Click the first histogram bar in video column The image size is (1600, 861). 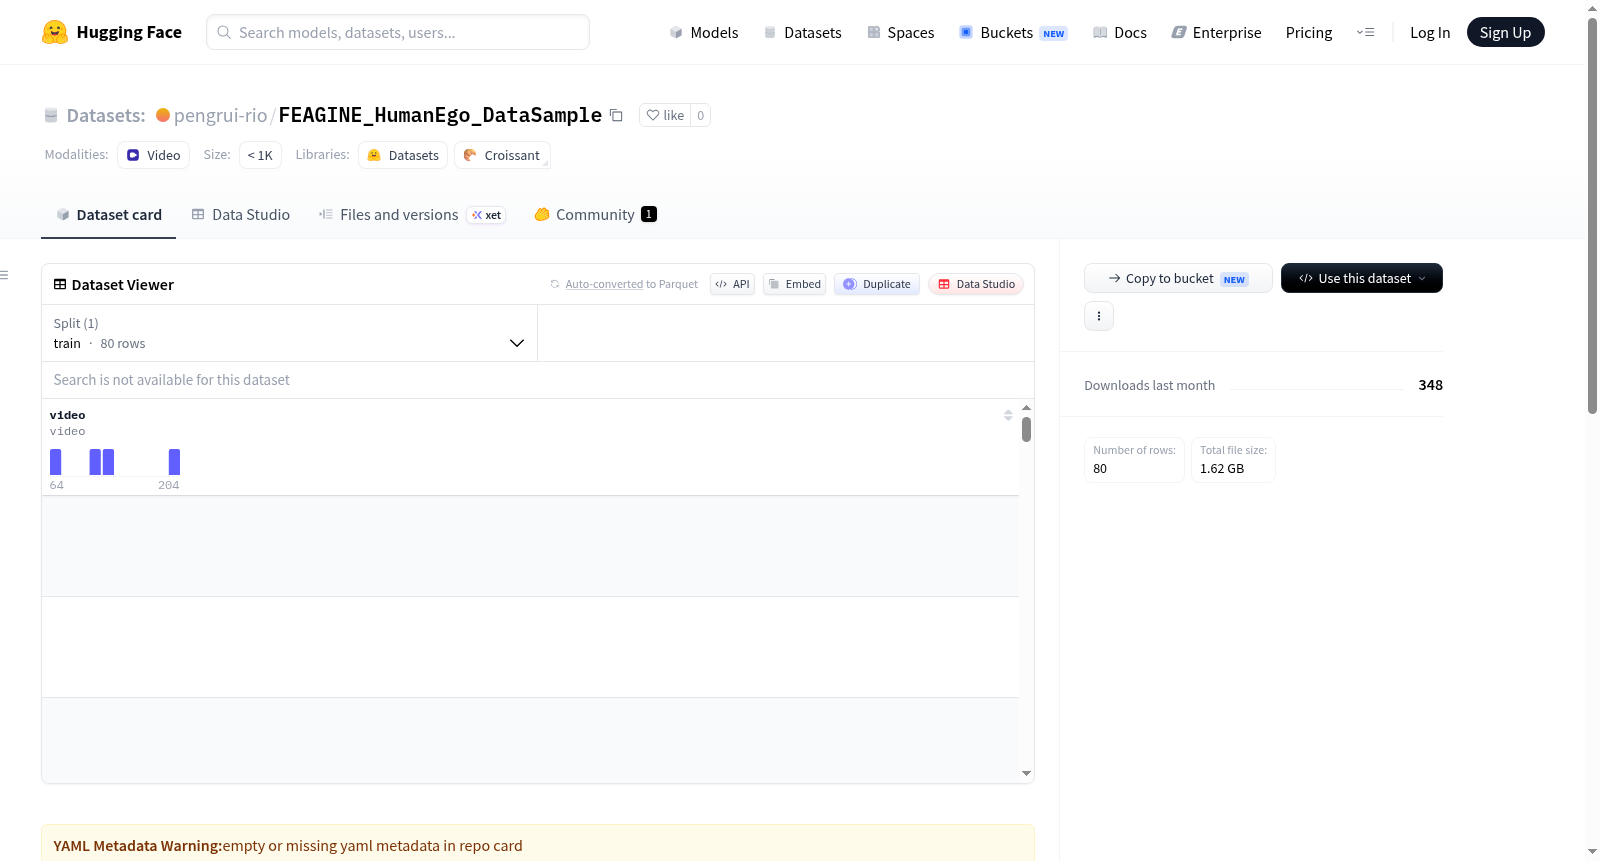[56, 462]
